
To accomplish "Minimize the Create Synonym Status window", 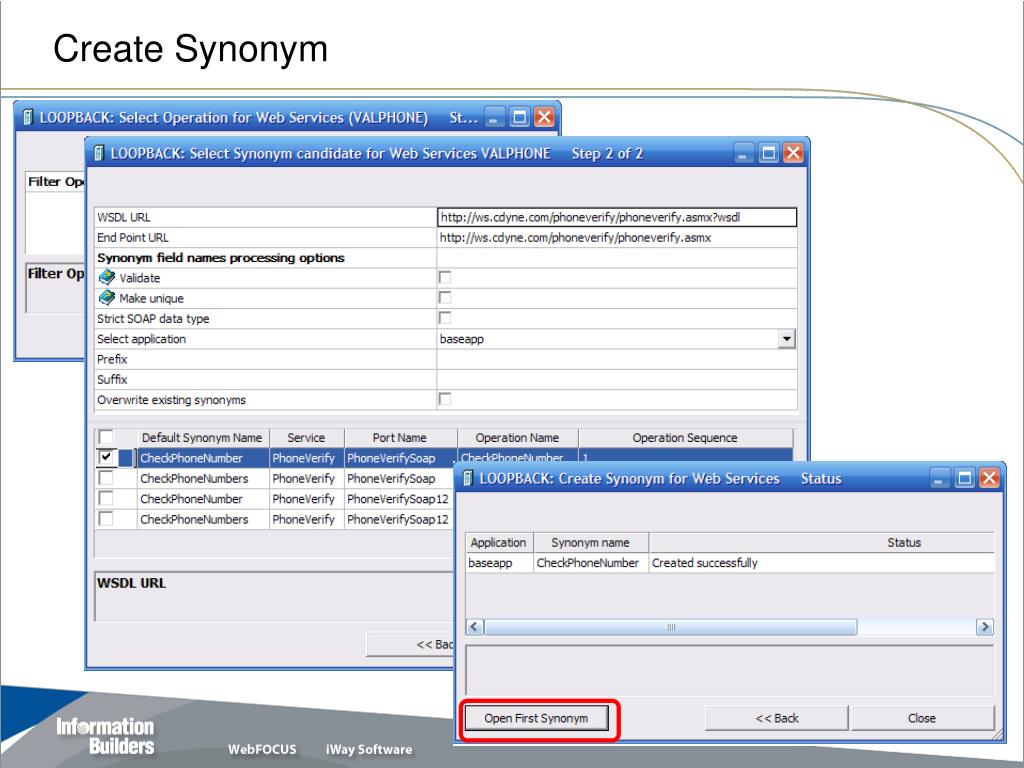I will click(x=939, y=478).
